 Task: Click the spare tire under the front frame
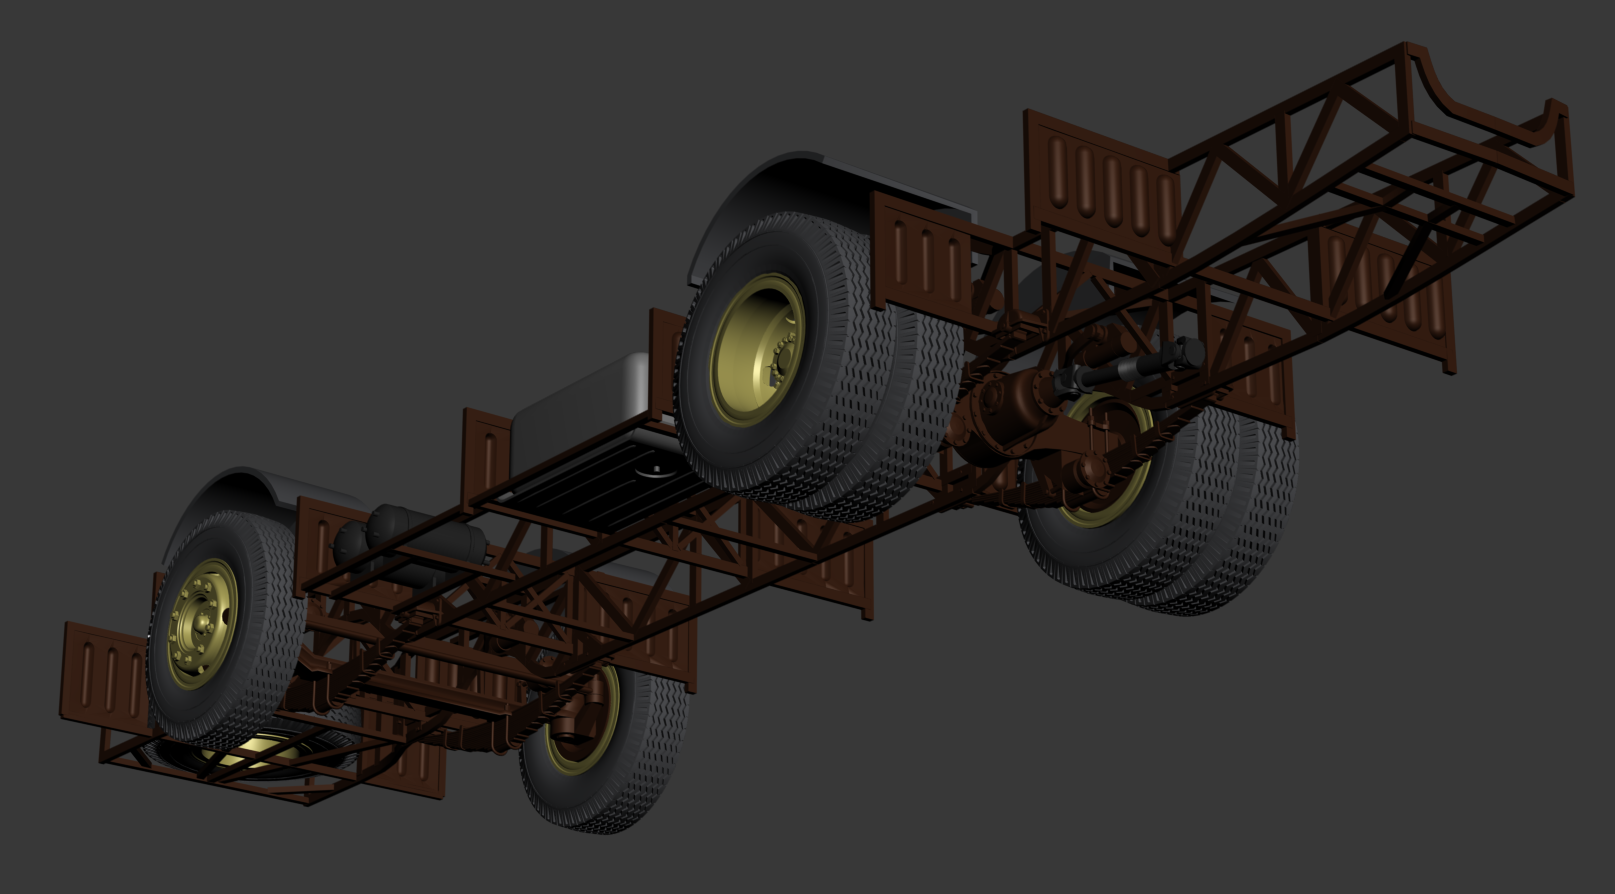point(250,755)
